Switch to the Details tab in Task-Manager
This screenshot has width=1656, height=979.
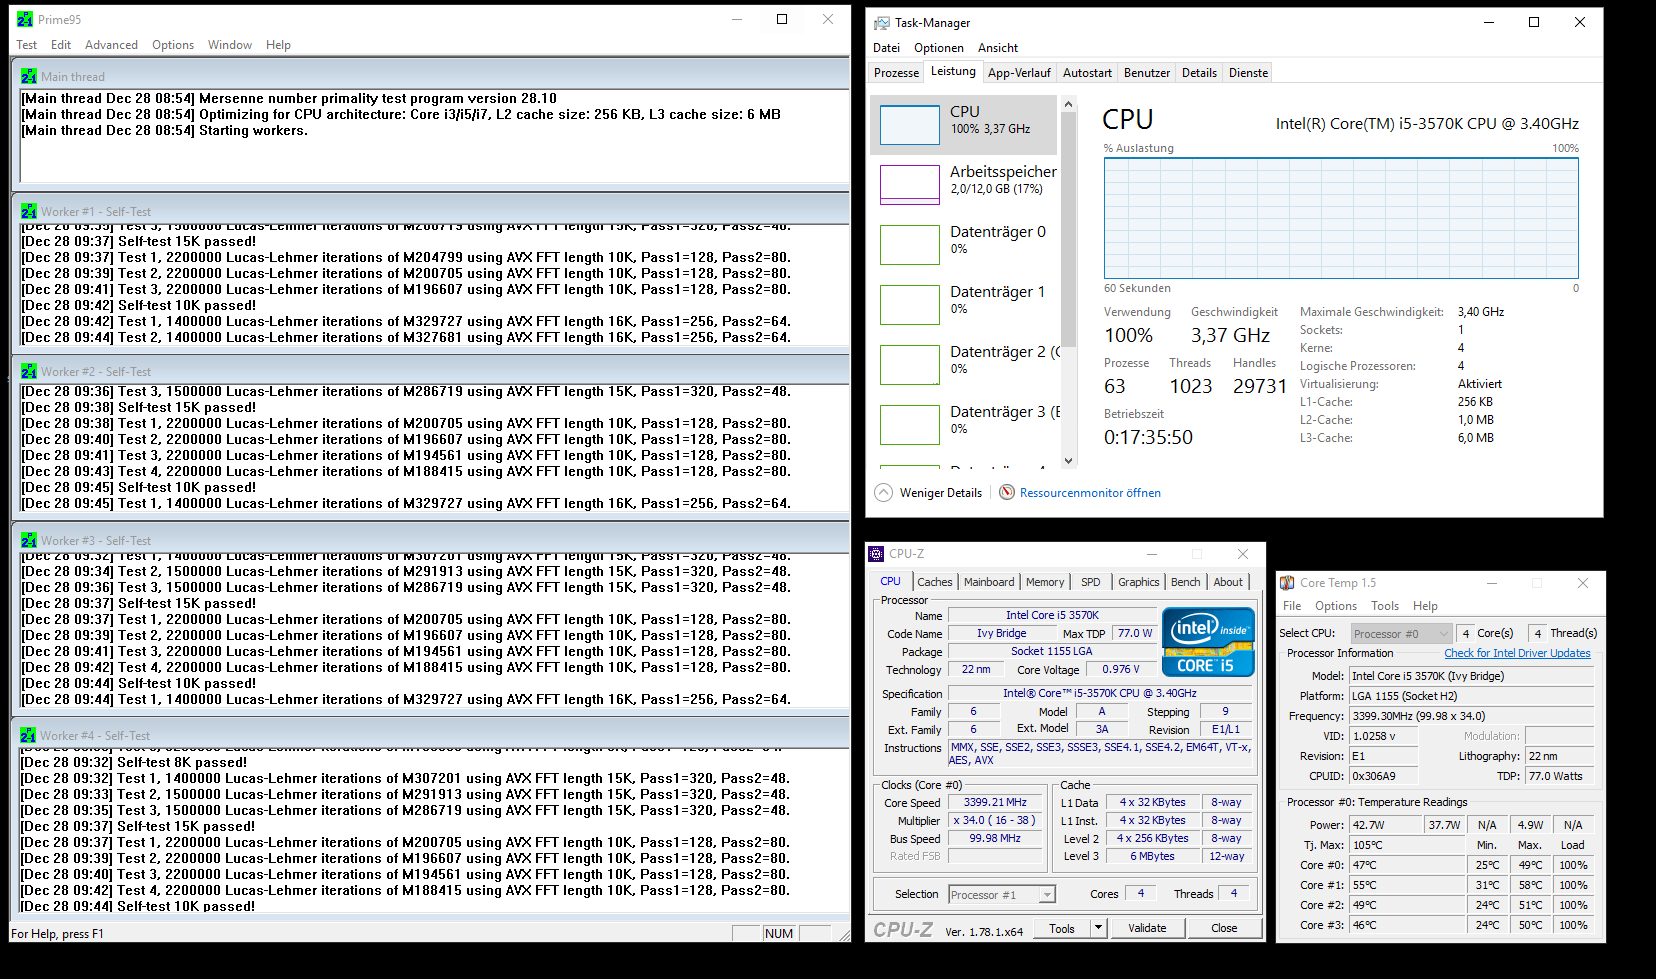click(x=1199, y=73)
